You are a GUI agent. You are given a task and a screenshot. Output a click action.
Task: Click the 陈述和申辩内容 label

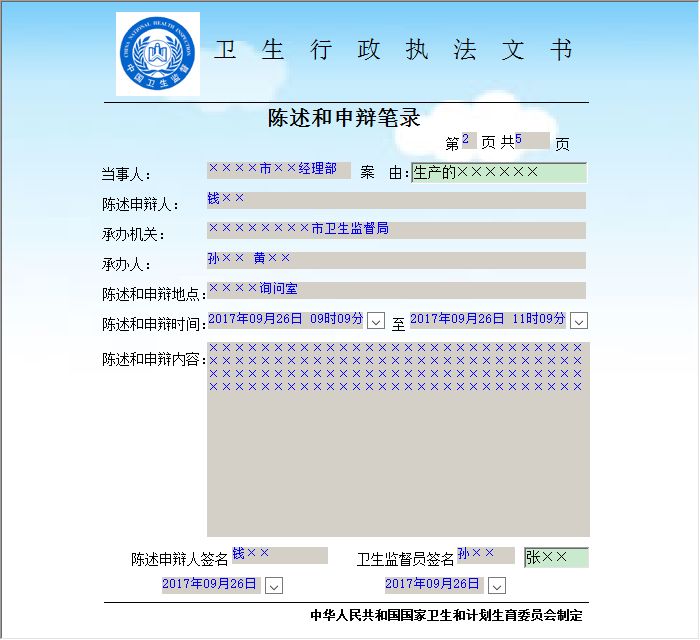click(x=154, y=359)
